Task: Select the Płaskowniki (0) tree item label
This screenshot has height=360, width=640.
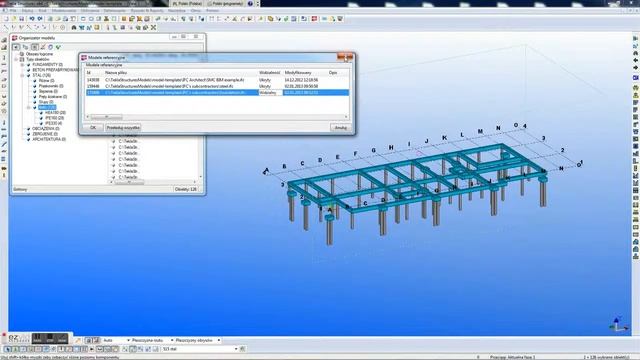Action: coord(51,86)
